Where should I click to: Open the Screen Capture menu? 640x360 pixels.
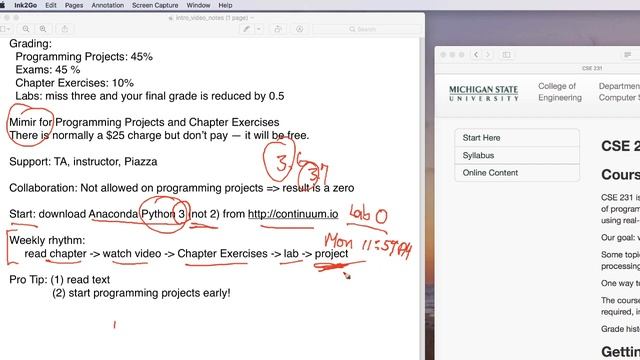pyautogui.click(x=155, y=5)
